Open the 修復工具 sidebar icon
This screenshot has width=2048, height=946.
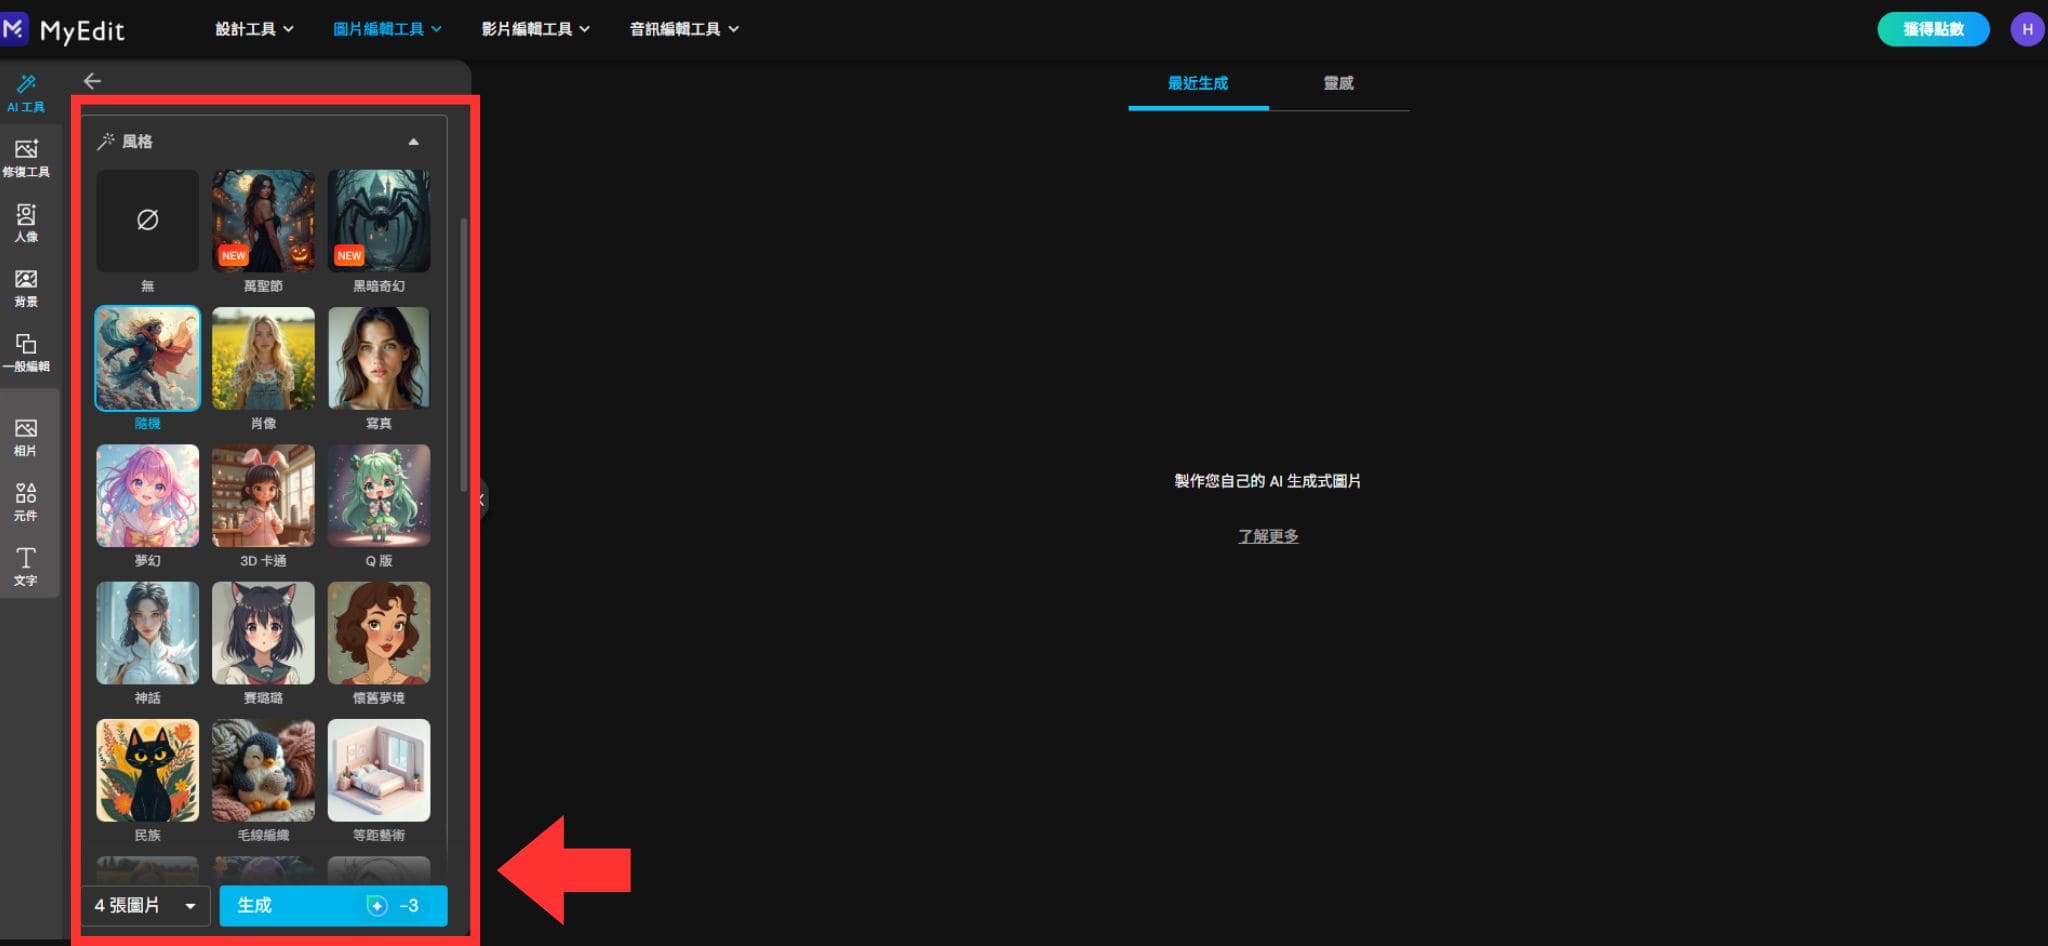(x=26, y=158)
